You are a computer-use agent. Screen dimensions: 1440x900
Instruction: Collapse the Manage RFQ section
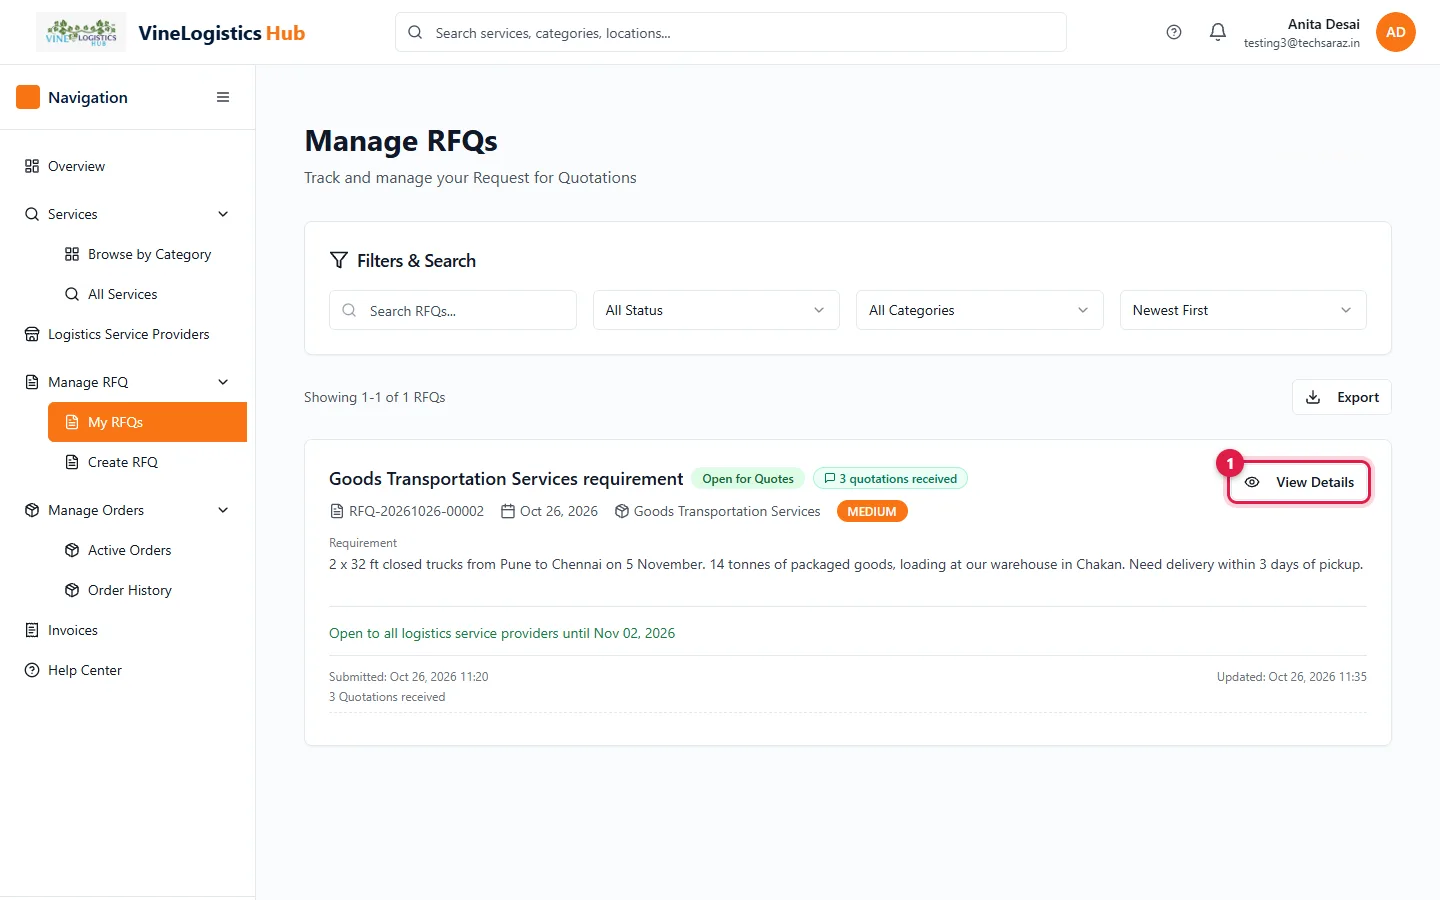[223, 382]
